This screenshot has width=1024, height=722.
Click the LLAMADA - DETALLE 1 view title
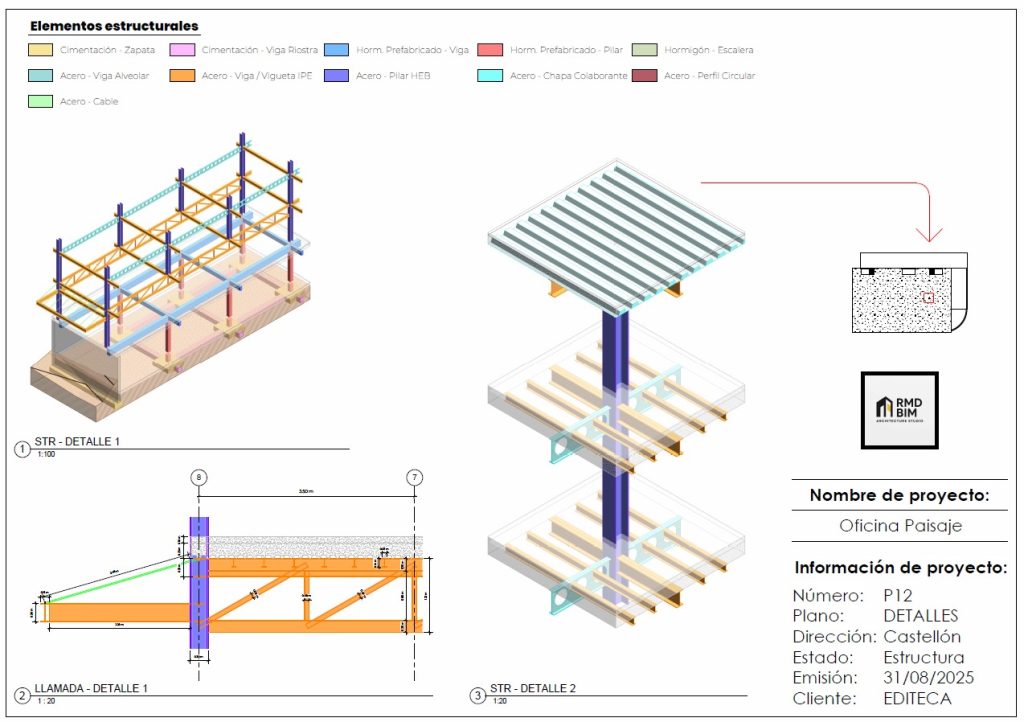(91, 688)
